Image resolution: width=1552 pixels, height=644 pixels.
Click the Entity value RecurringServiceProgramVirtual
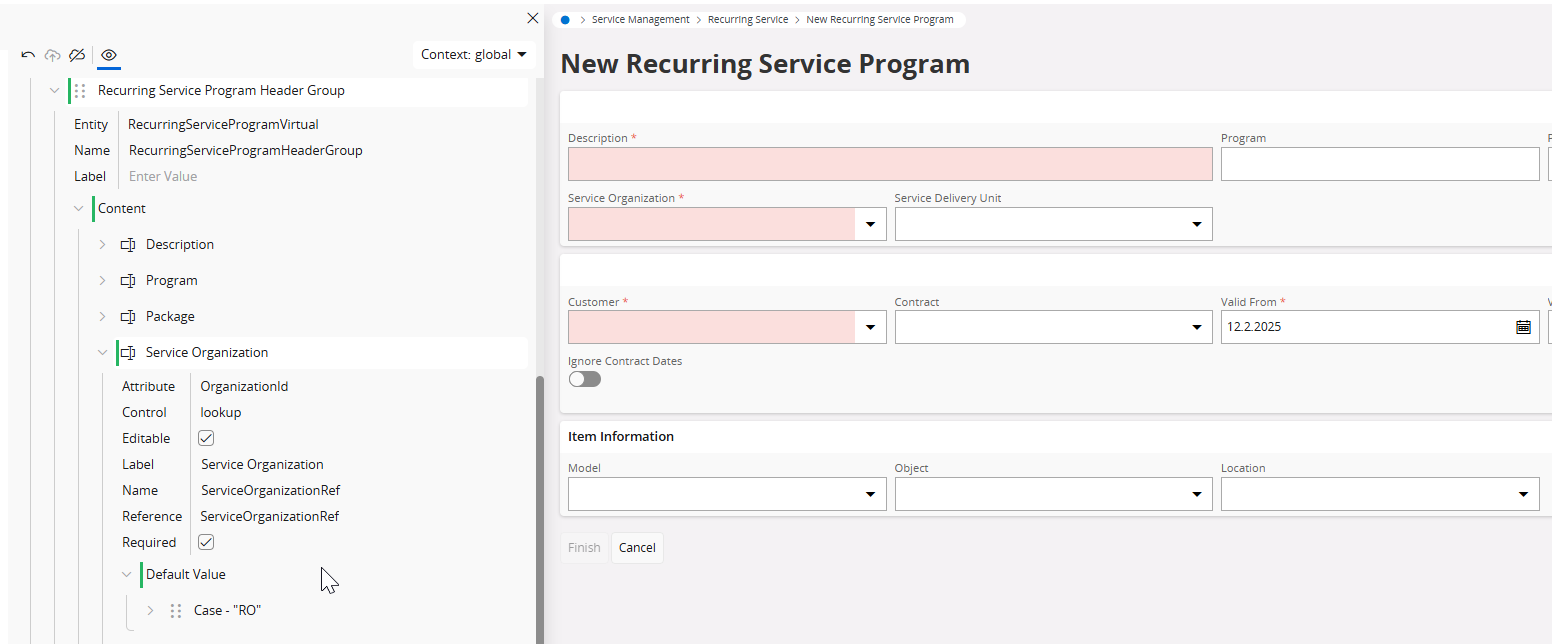[x=223, y=125]
